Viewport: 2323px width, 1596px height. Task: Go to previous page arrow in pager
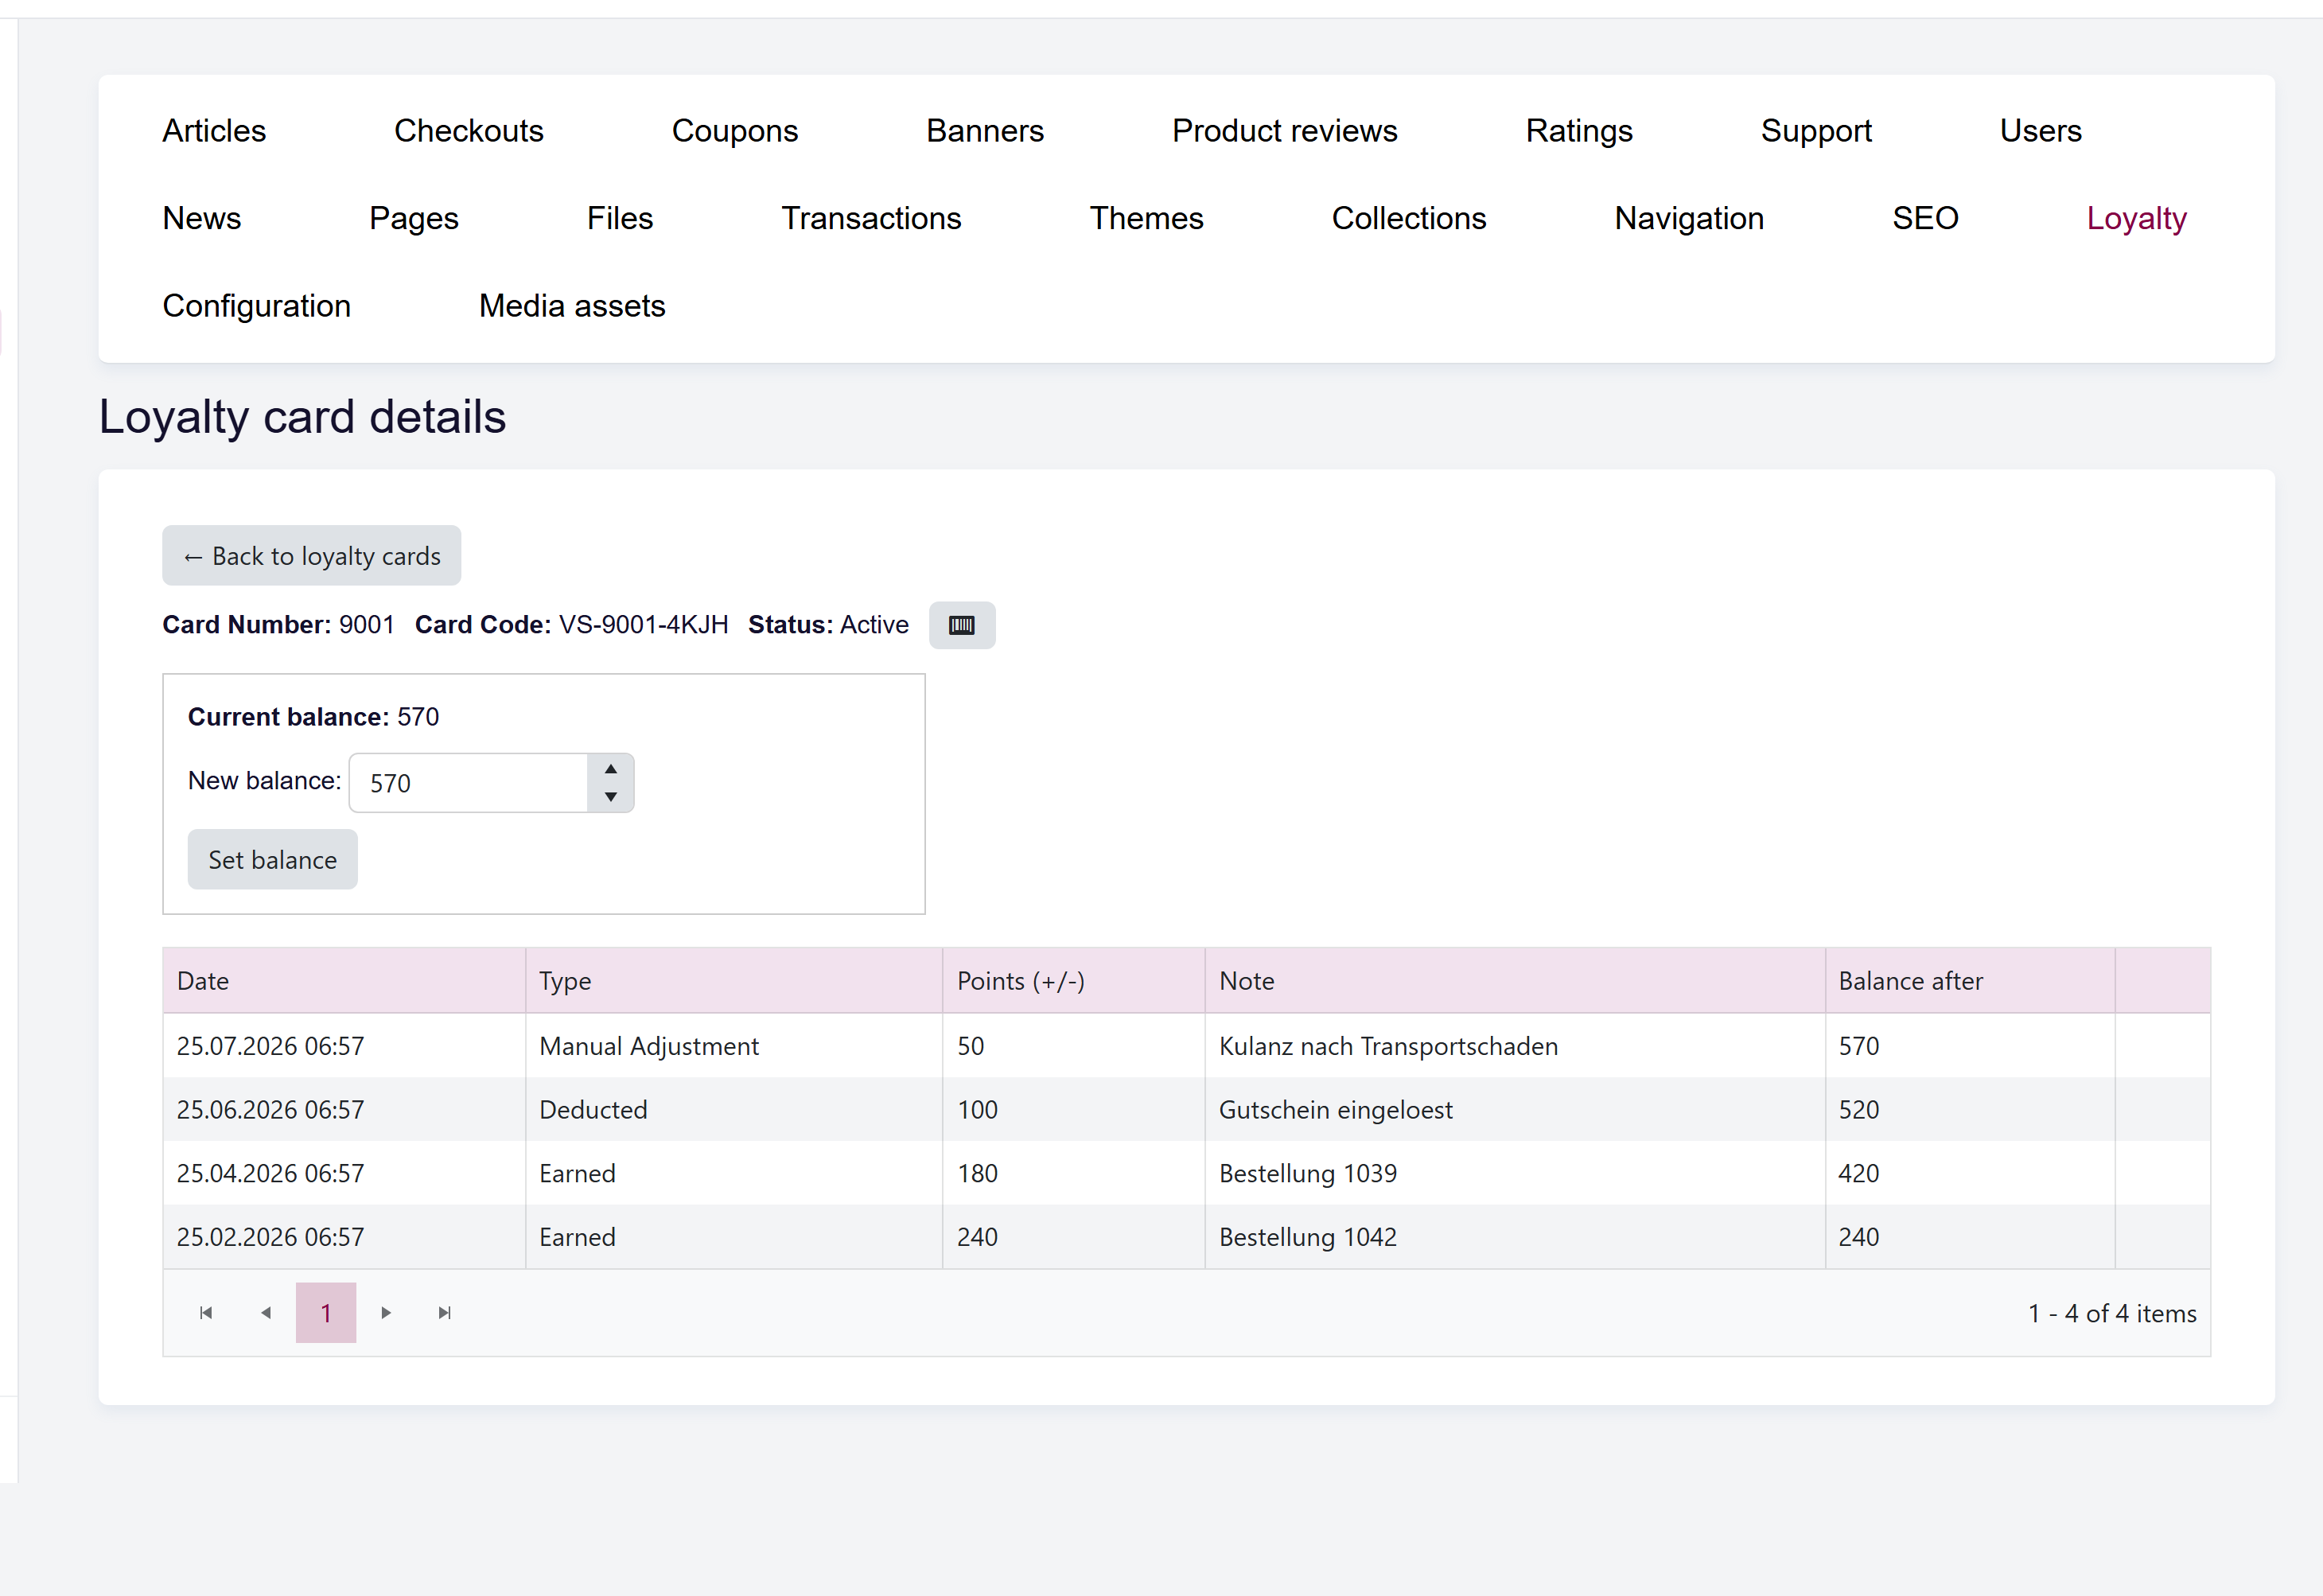coord(266,1313)
